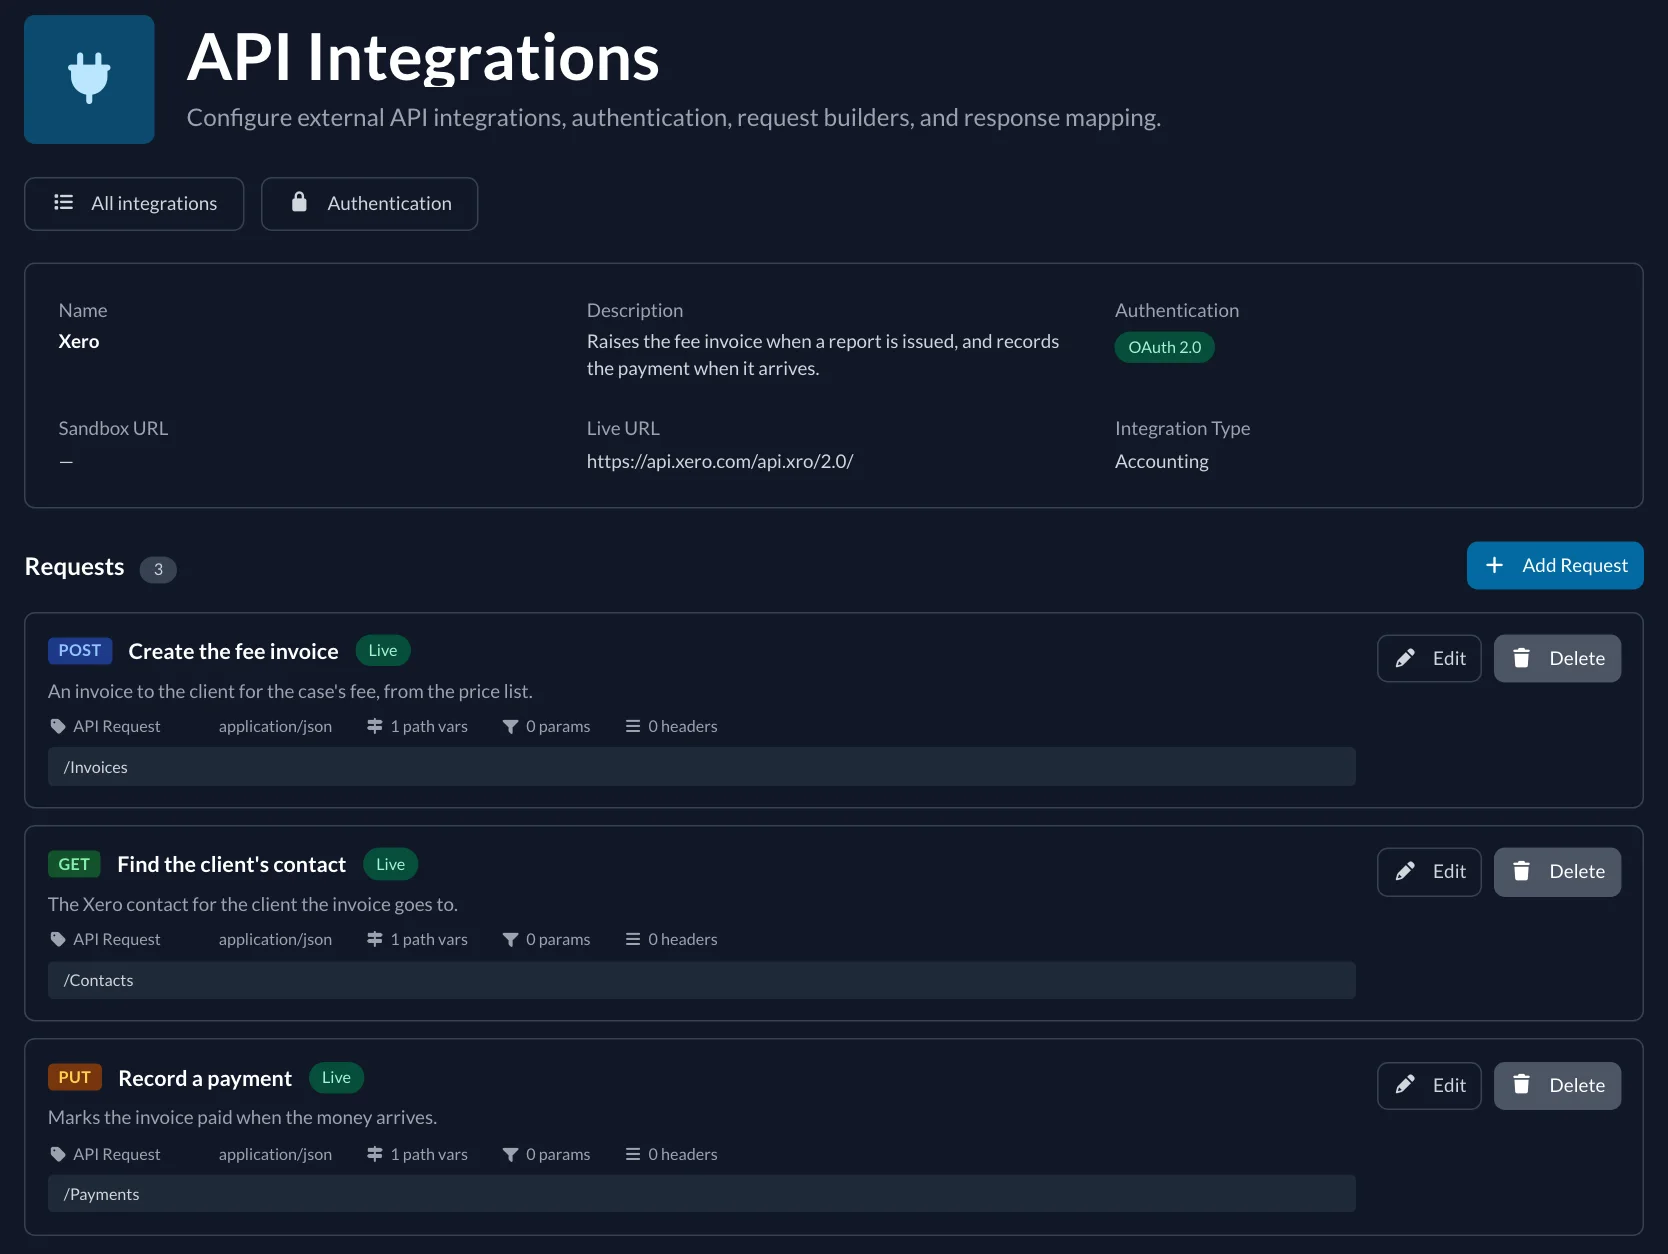This screenshot has height=1254, width=1668.
Task: Click the Add Request button
Action: (x=1555, y=566)
